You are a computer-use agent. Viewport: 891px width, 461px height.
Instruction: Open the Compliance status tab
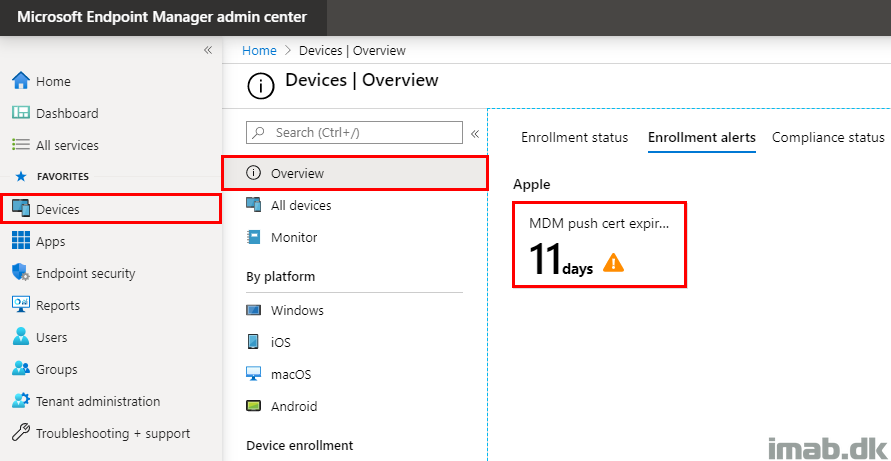[828, 137]
